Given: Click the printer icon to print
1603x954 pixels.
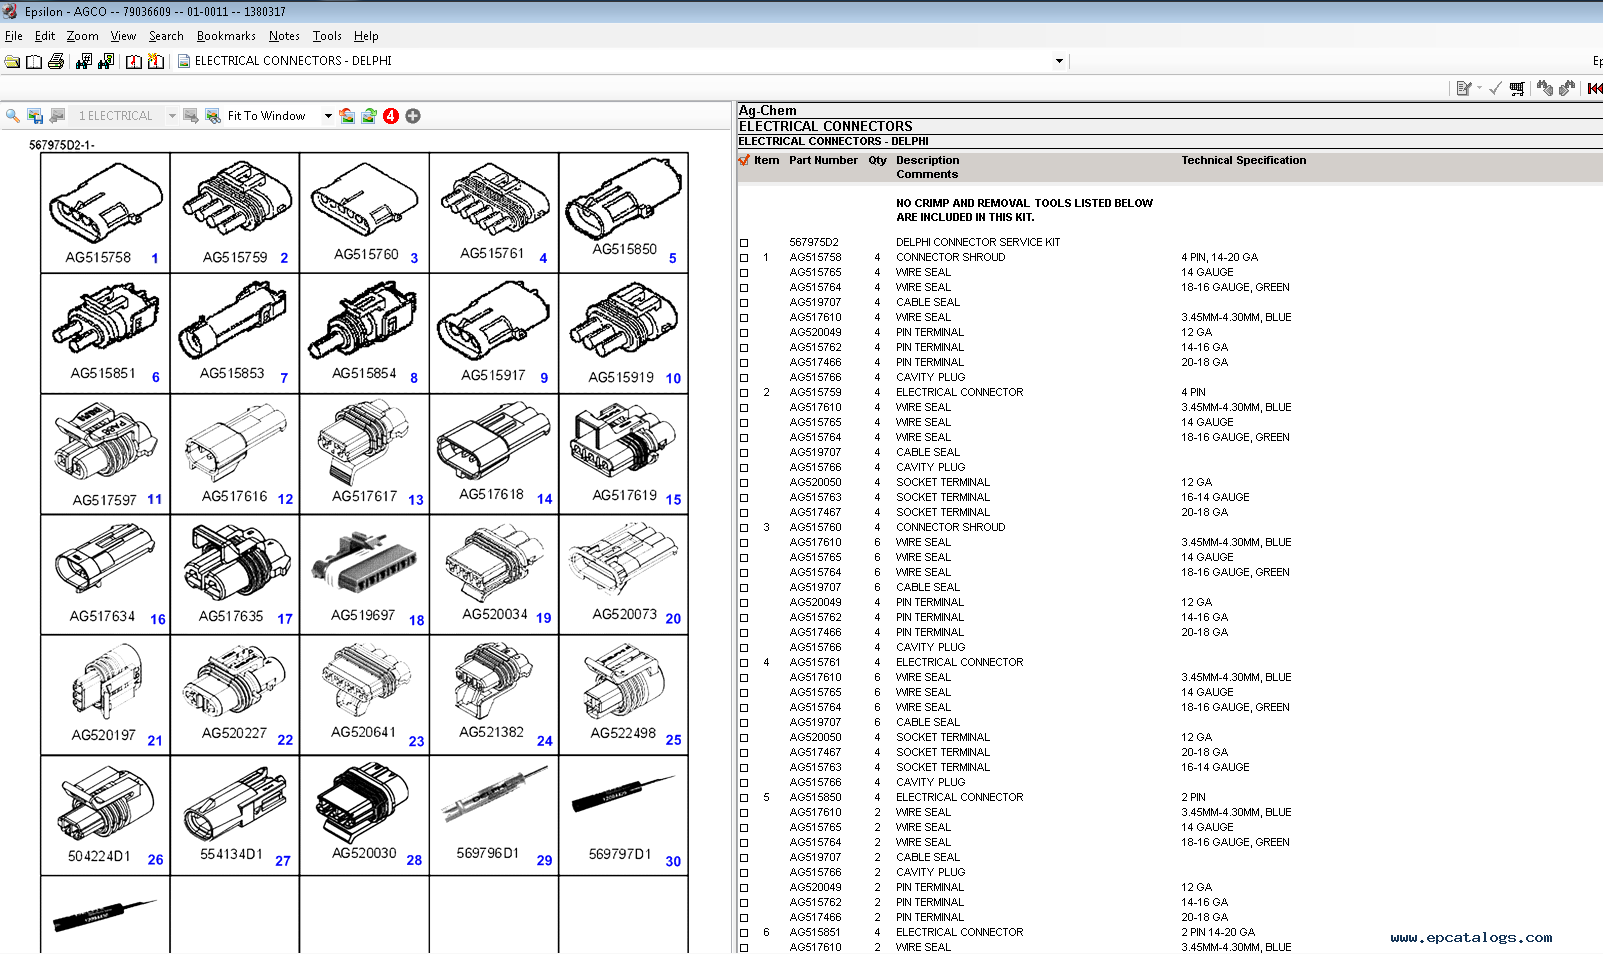Looking at the screenshot, I should point(56,61).
